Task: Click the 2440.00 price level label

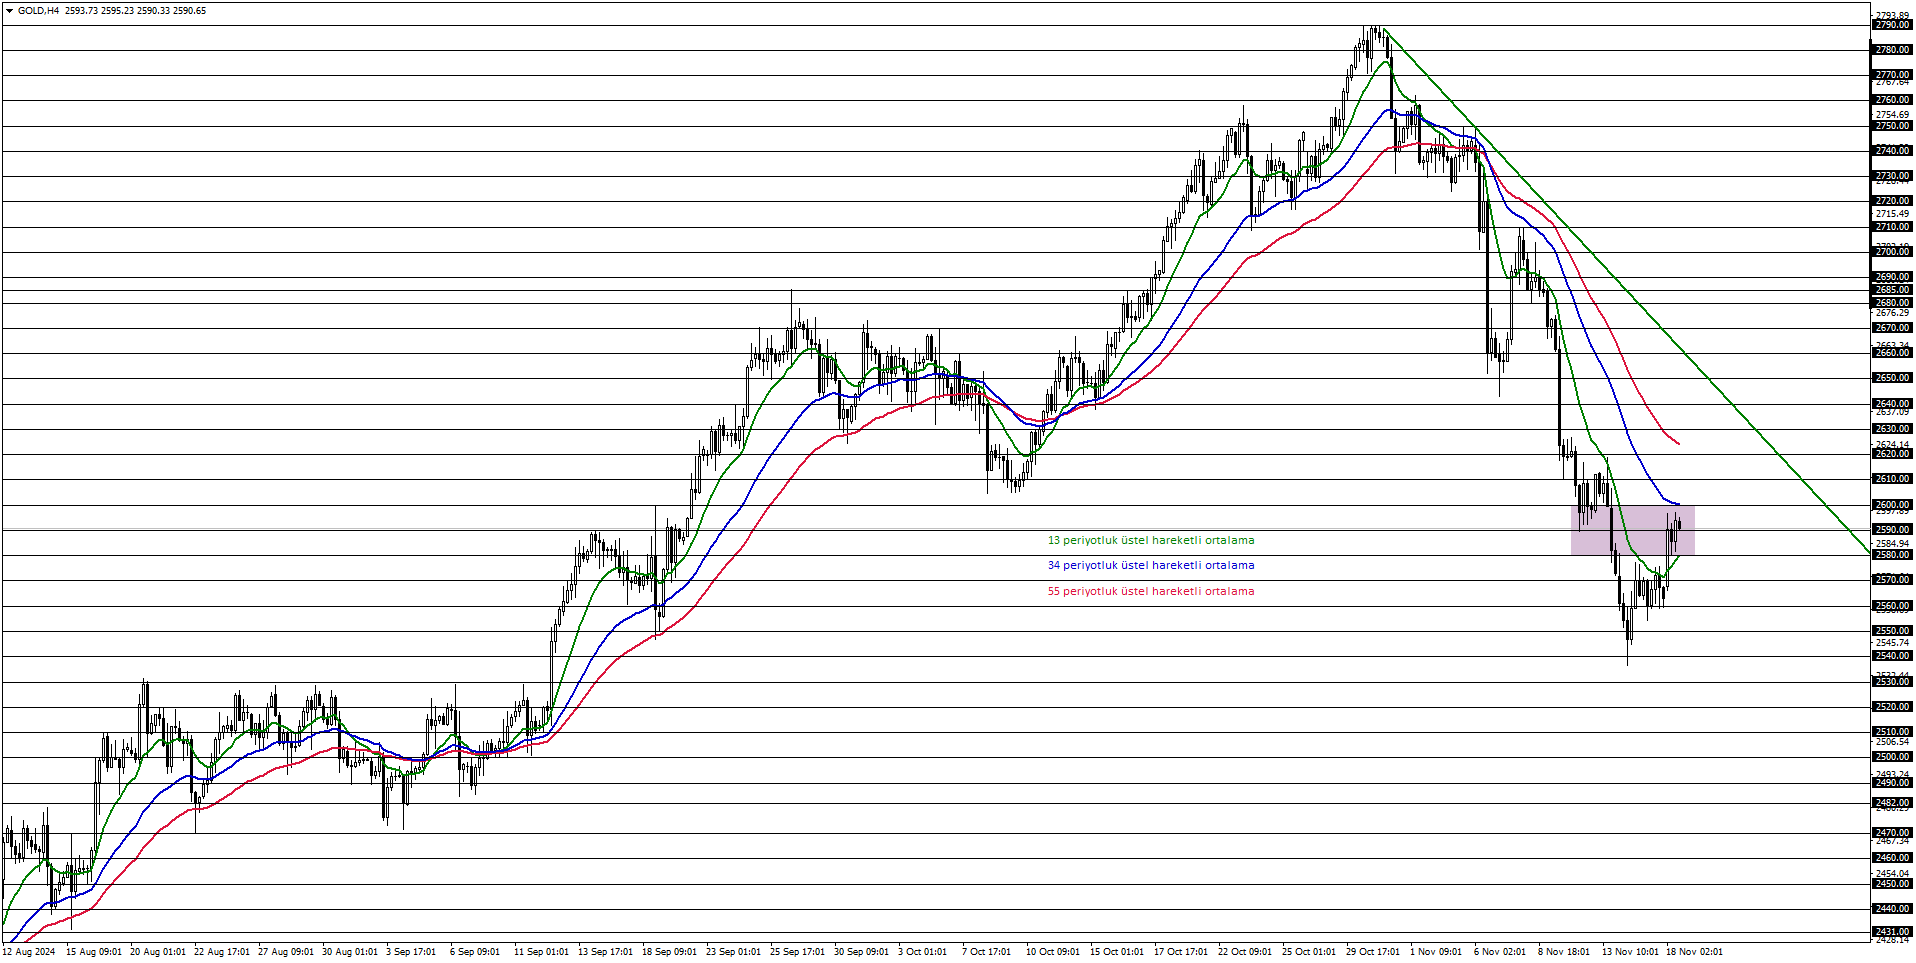Action: (1892, 909)
